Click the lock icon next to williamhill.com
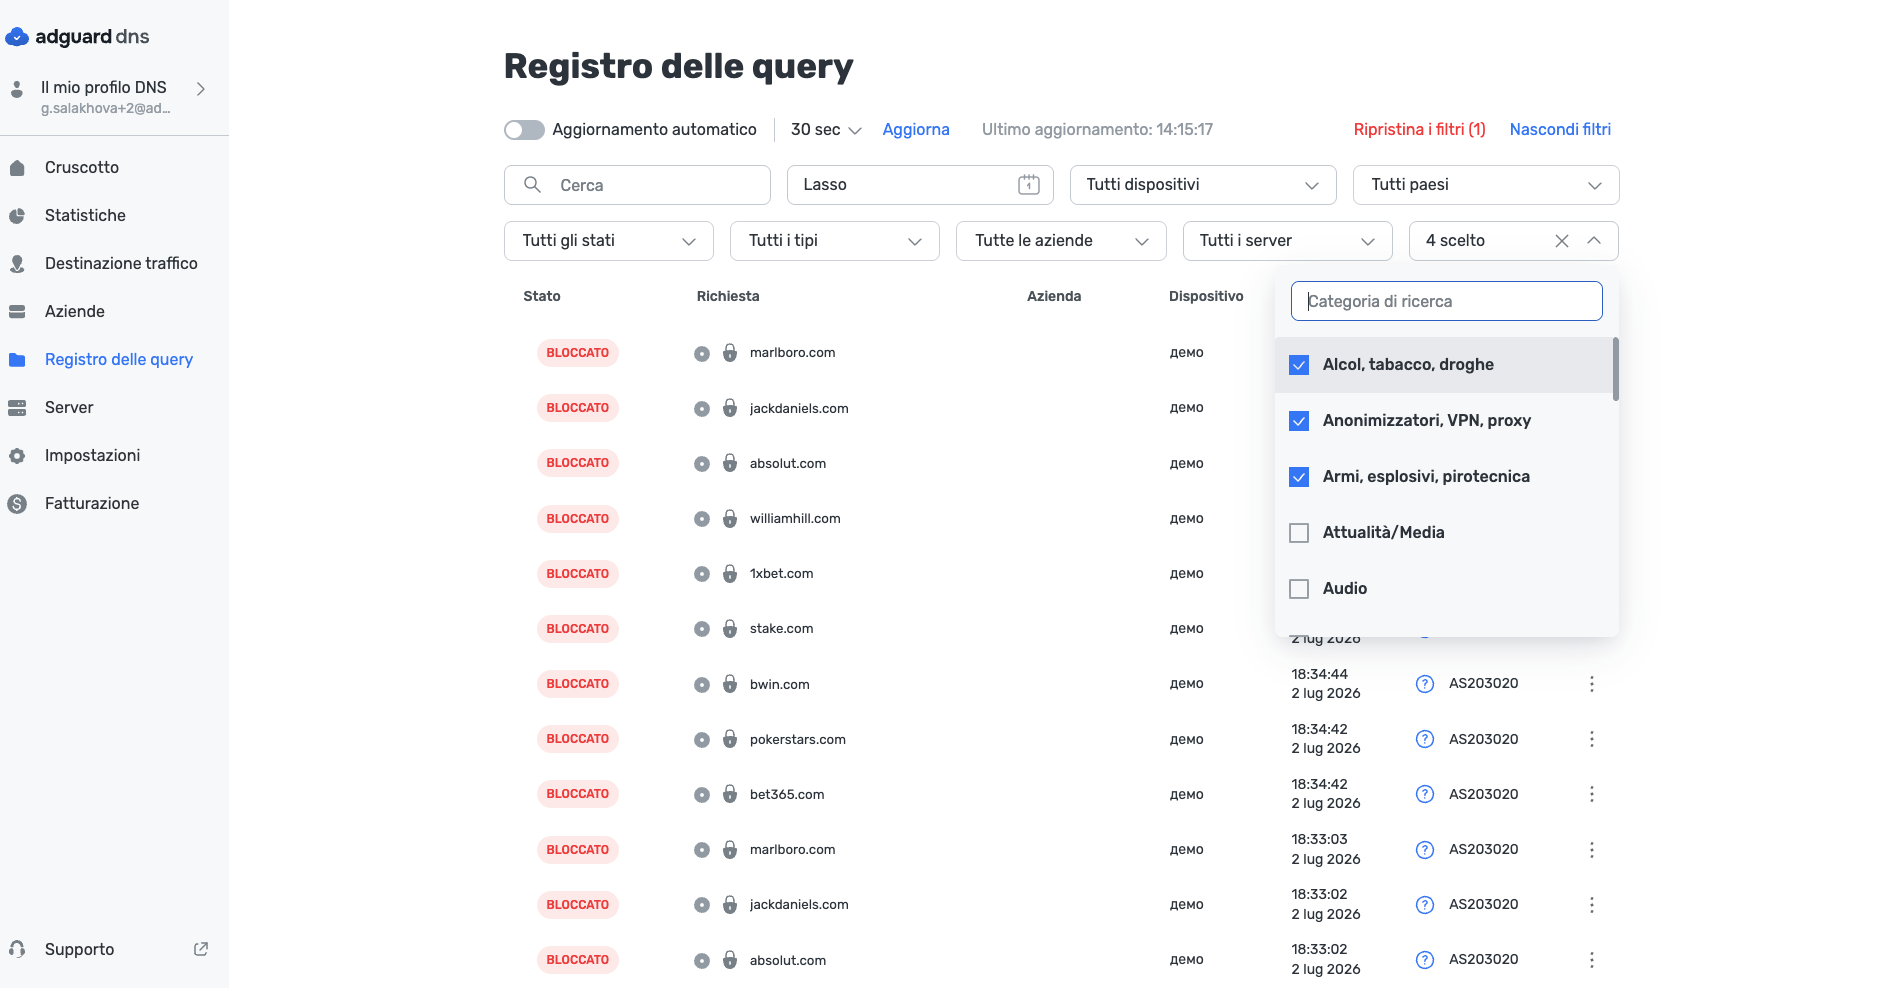 [x=730, y=518]
